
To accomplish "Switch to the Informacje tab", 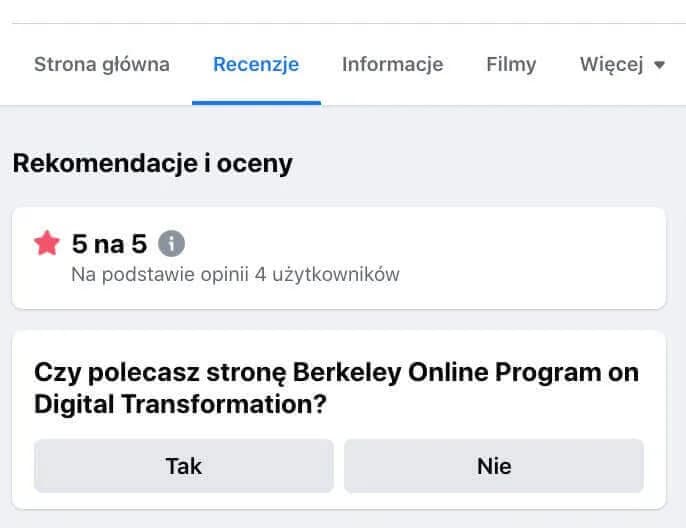I will coord(392,65).
